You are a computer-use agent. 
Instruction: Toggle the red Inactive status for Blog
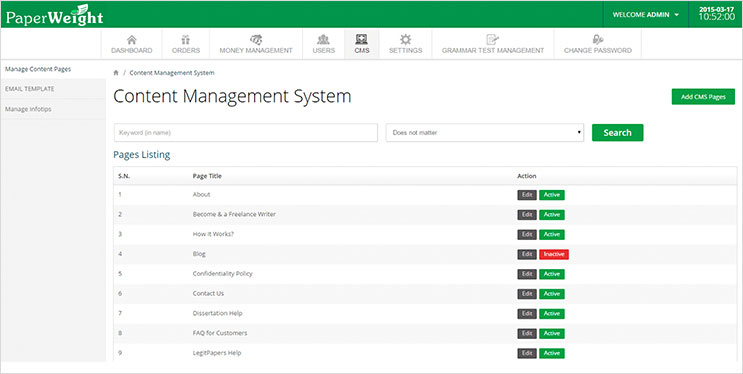(554, 254)
